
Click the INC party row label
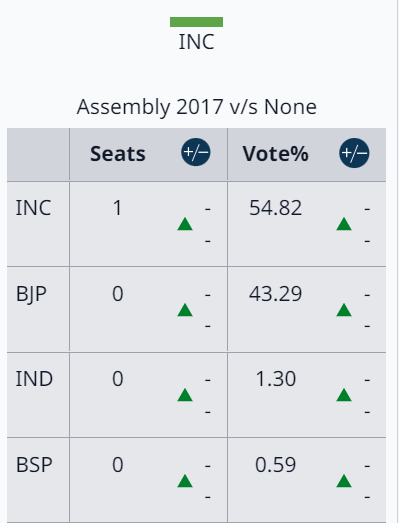pyautogui.click(x=33, y=208)
